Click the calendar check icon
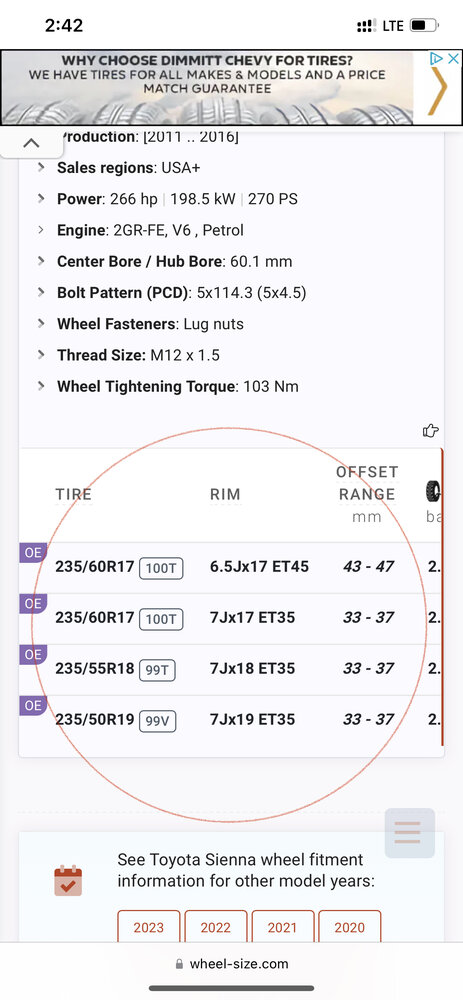The width and height of the screenshot is (463, 1000). point(68,881)
